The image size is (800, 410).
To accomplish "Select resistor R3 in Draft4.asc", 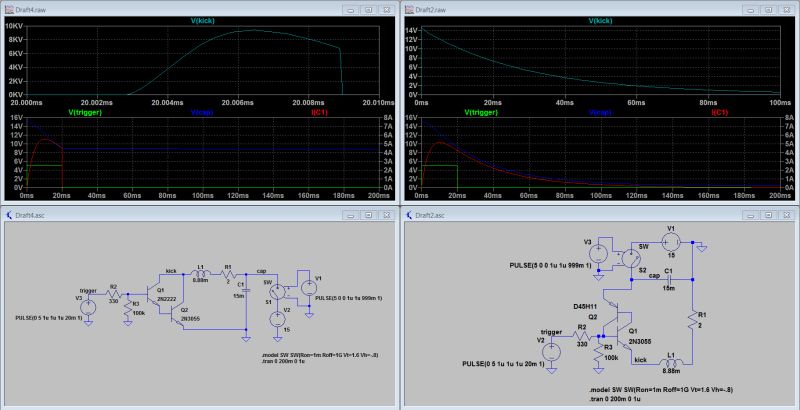I will (x=127, y=308).
